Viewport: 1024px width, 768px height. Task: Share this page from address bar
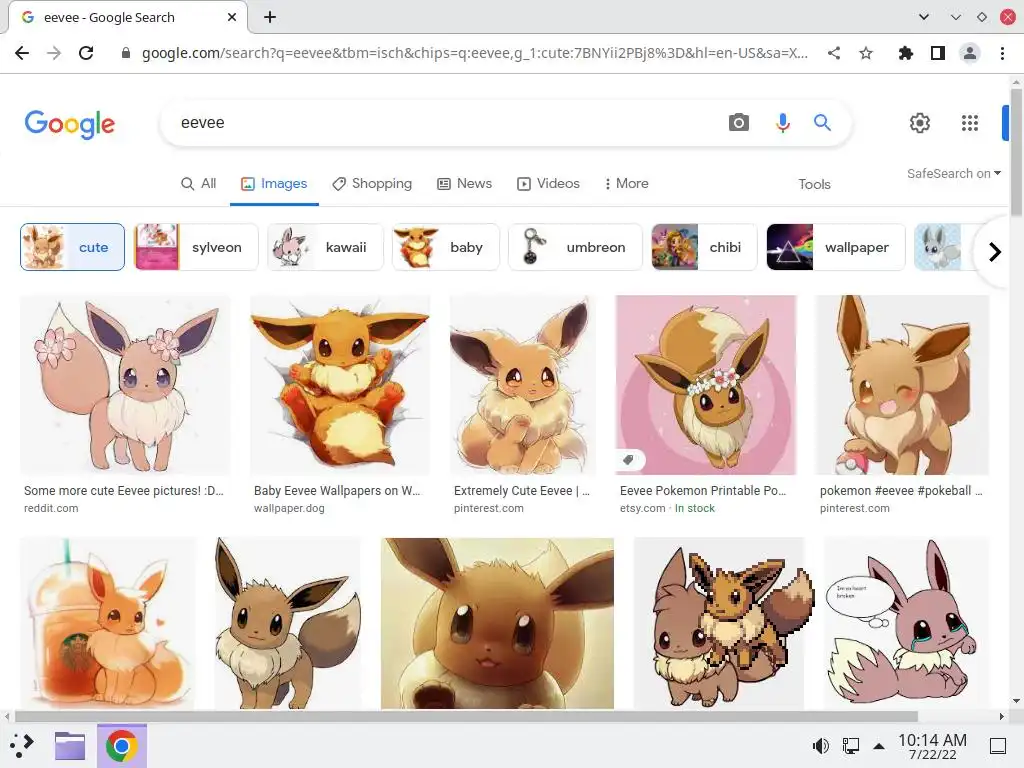pos(834,53)
